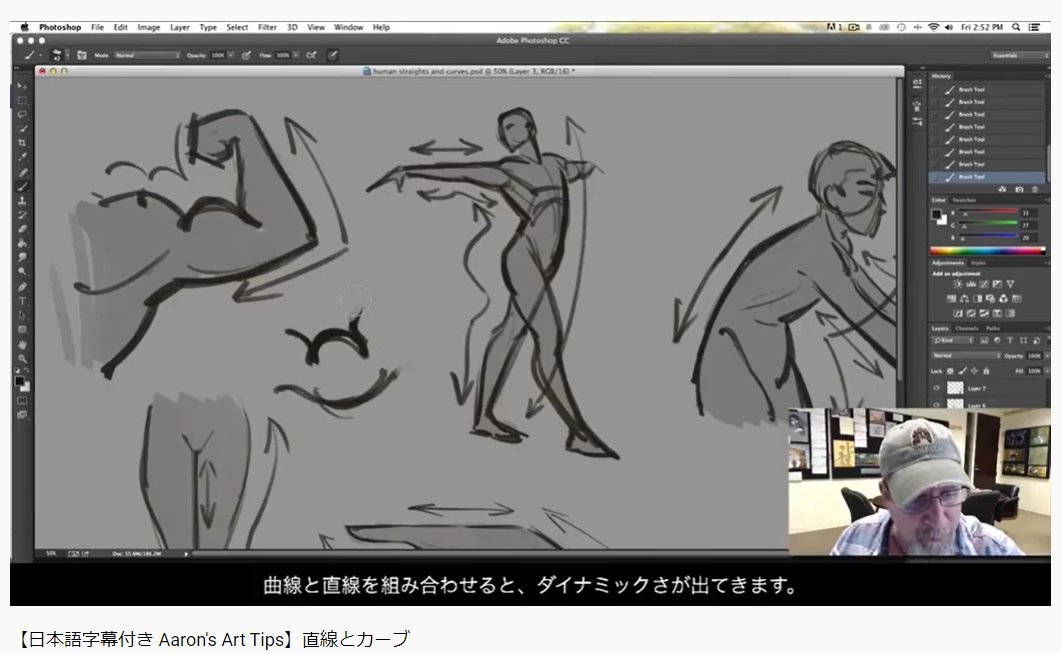Select the Brush tool in the toolbox

pos(22,186)
